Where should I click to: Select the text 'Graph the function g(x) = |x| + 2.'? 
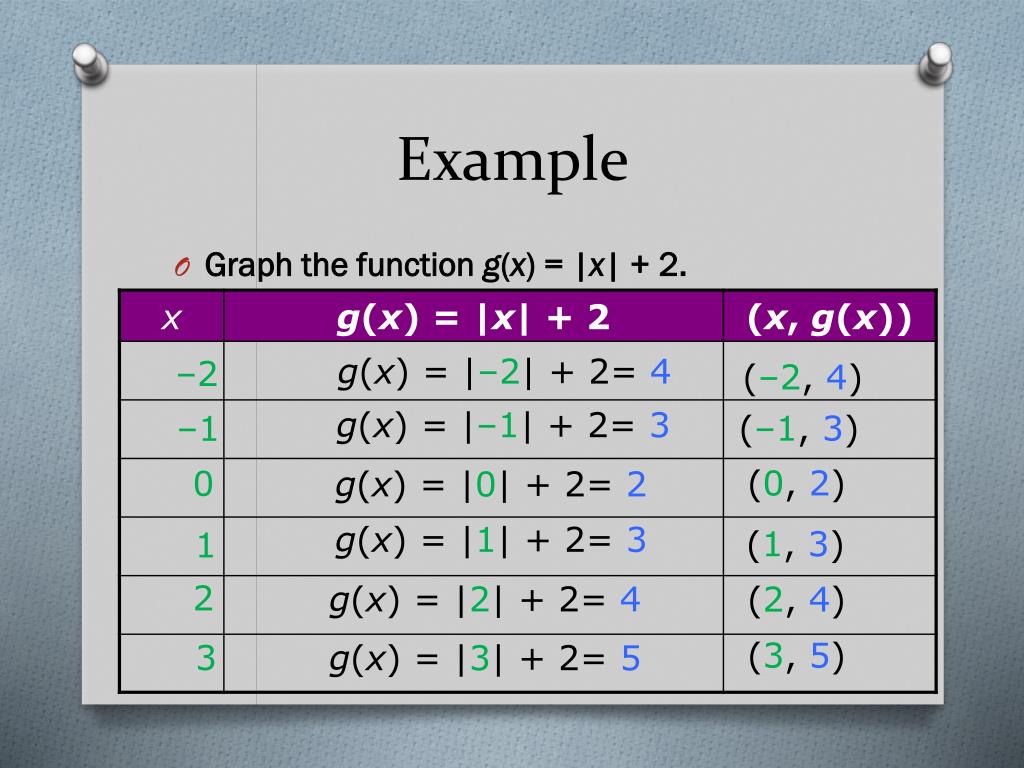[x=445, y=265]
